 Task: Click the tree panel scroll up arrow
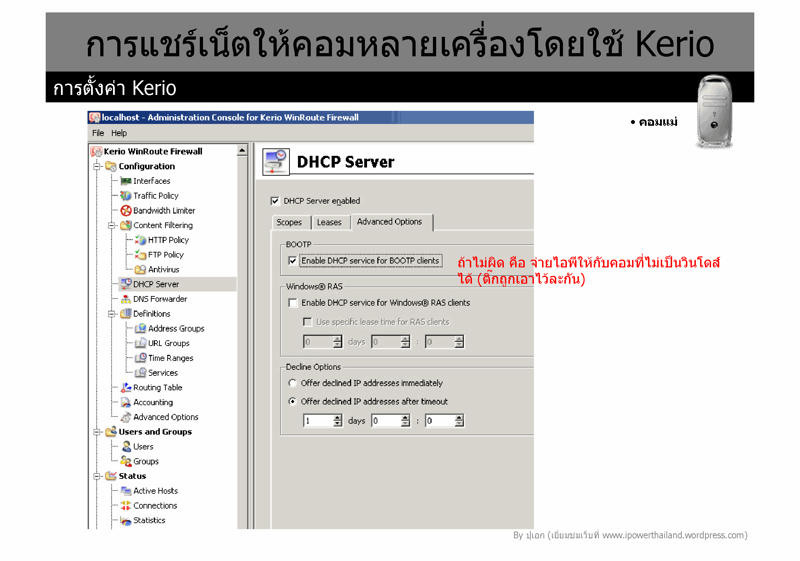[242, 150]
